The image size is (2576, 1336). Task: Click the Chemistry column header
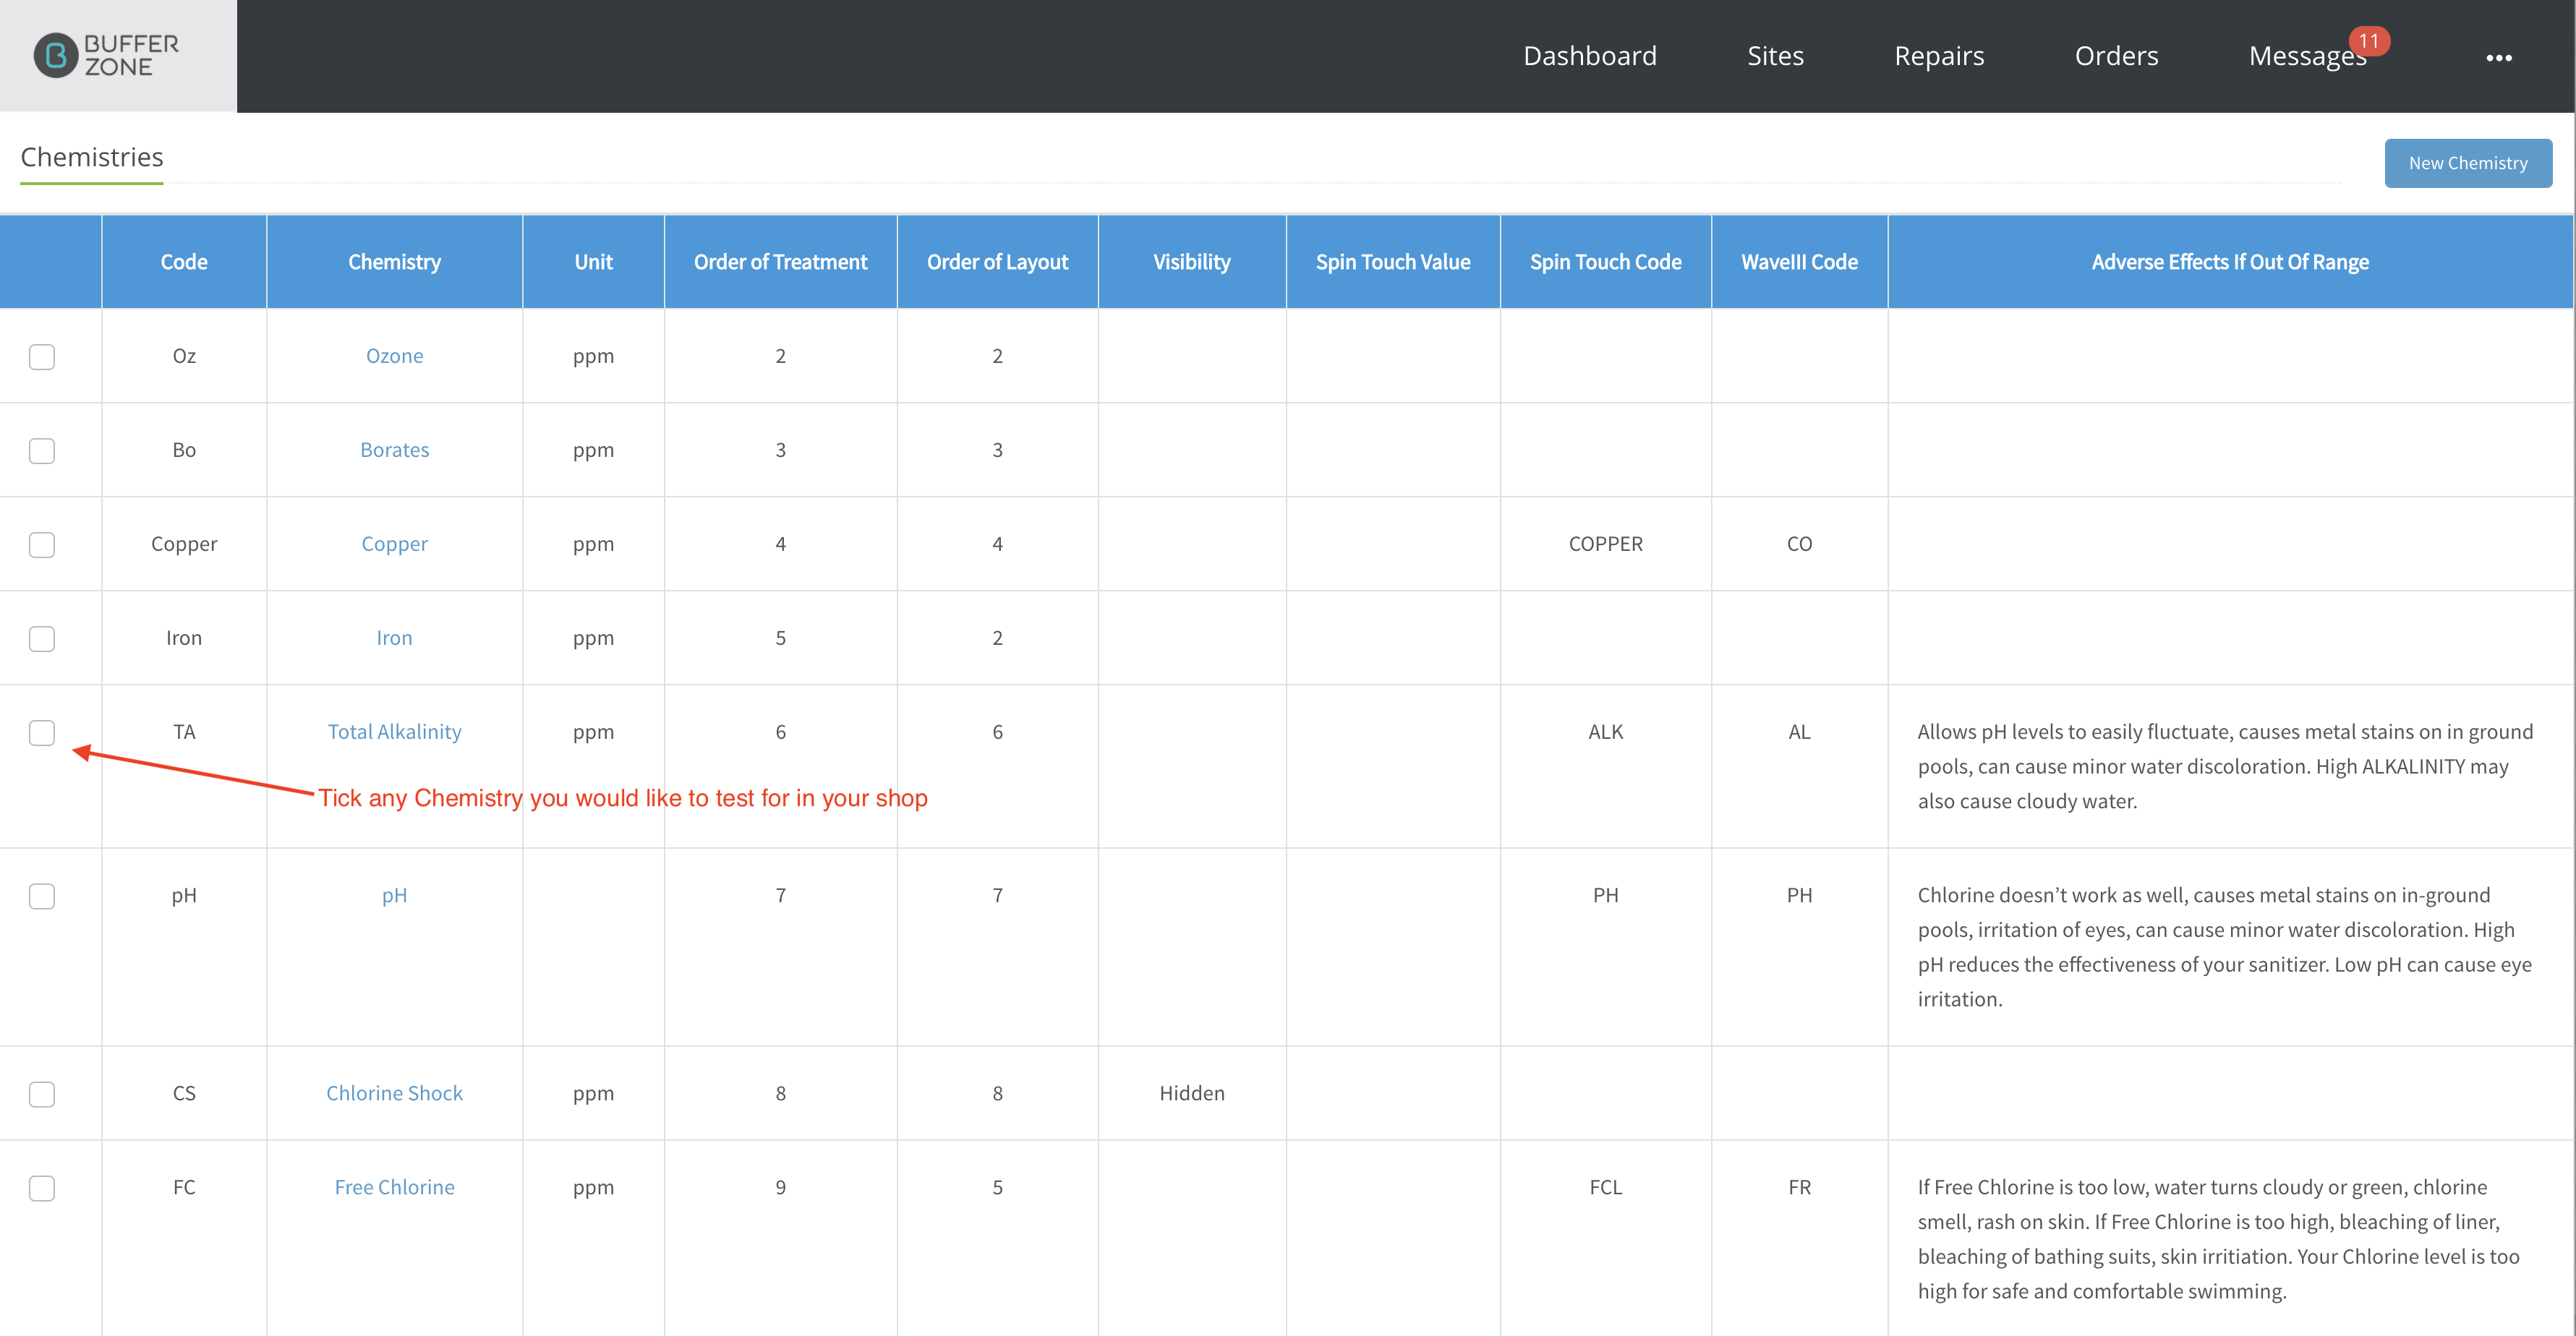[394, 262]
